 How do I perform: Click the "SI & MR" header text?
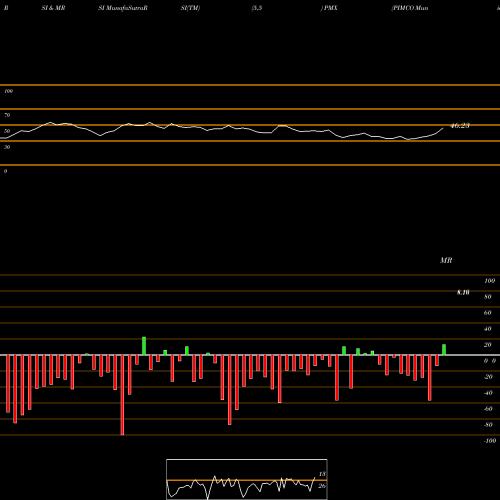tap(53, 8)
